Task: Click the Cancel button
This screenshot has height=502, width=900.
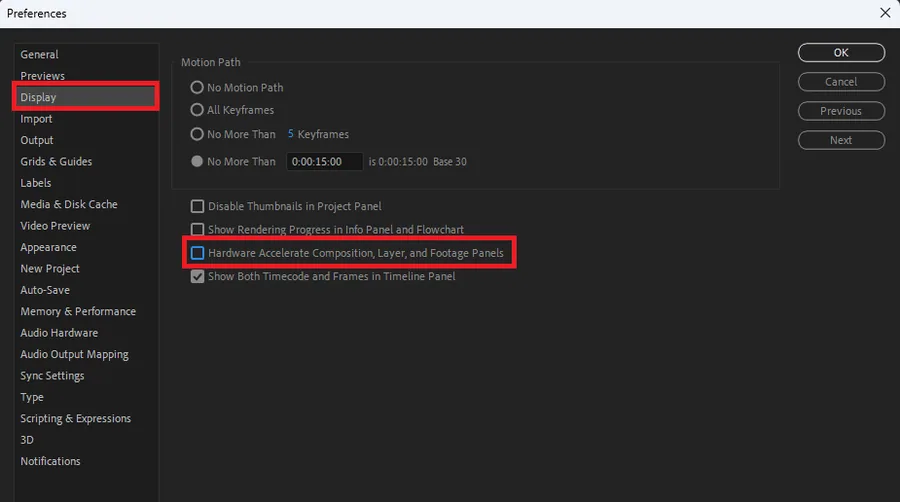Action: [x=841, y=82]
